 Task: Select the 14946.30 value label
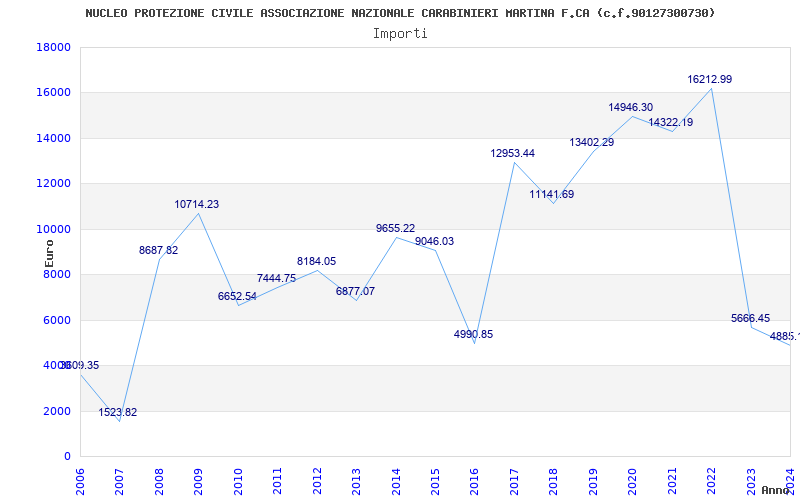[631, 108]
